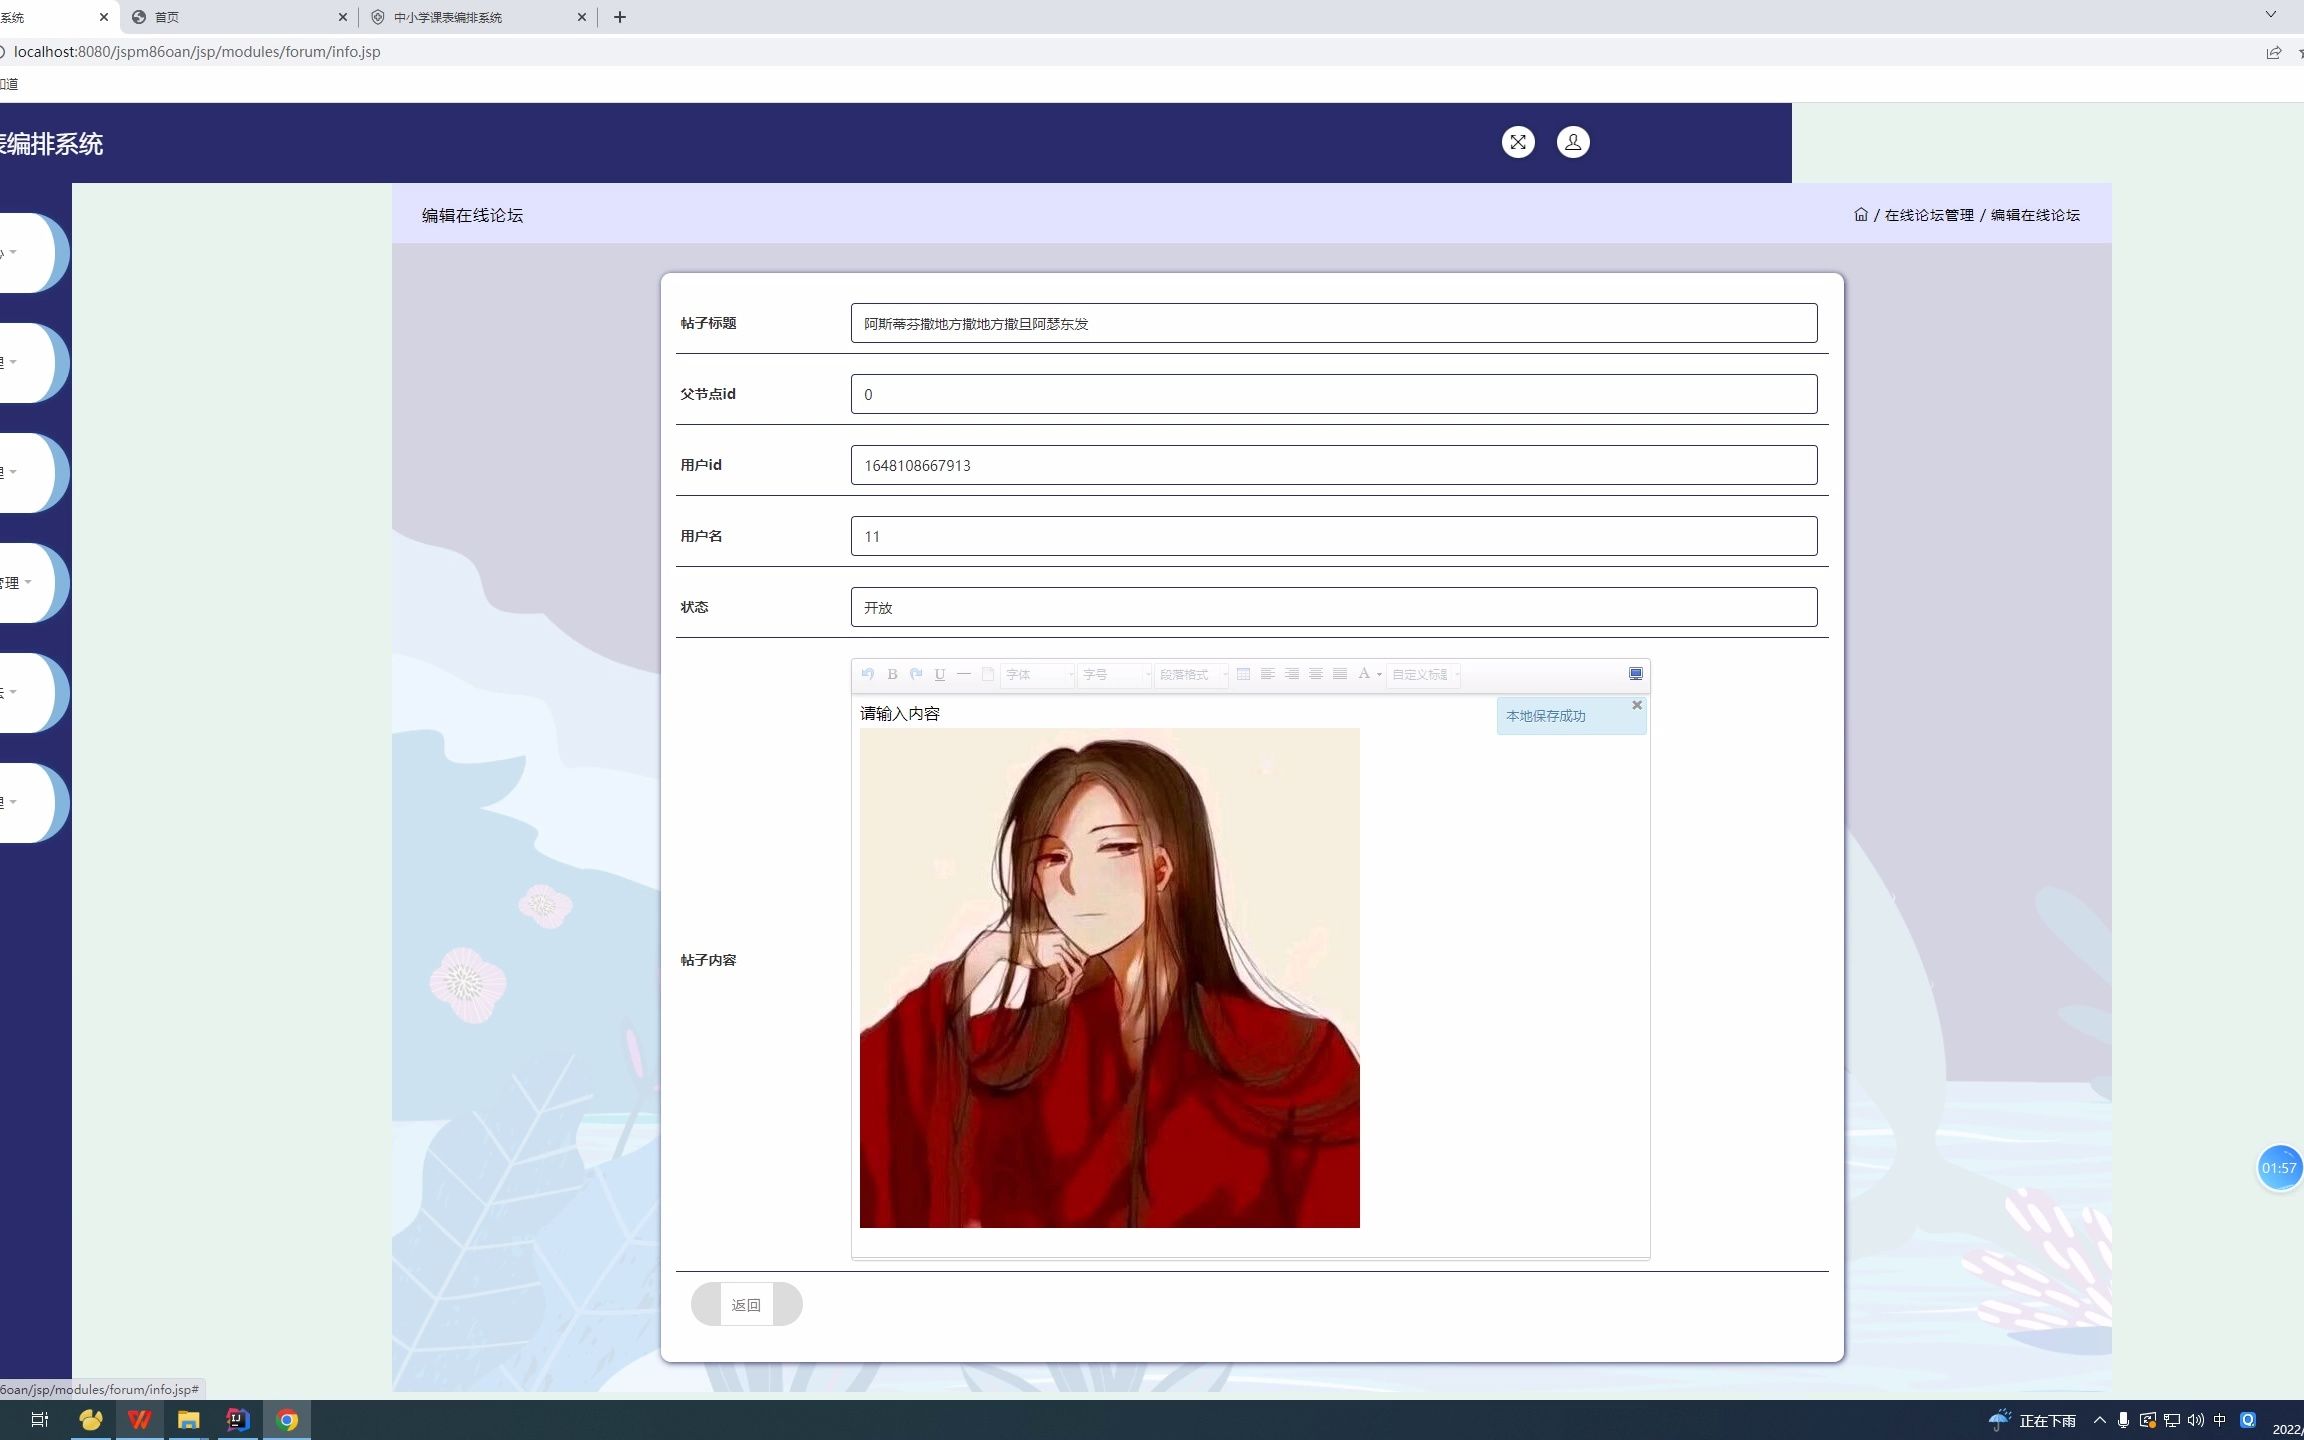The image size is (2304, 1440).
Task: Click the blue Q tray application icon
Action: coord(2248,1420)
